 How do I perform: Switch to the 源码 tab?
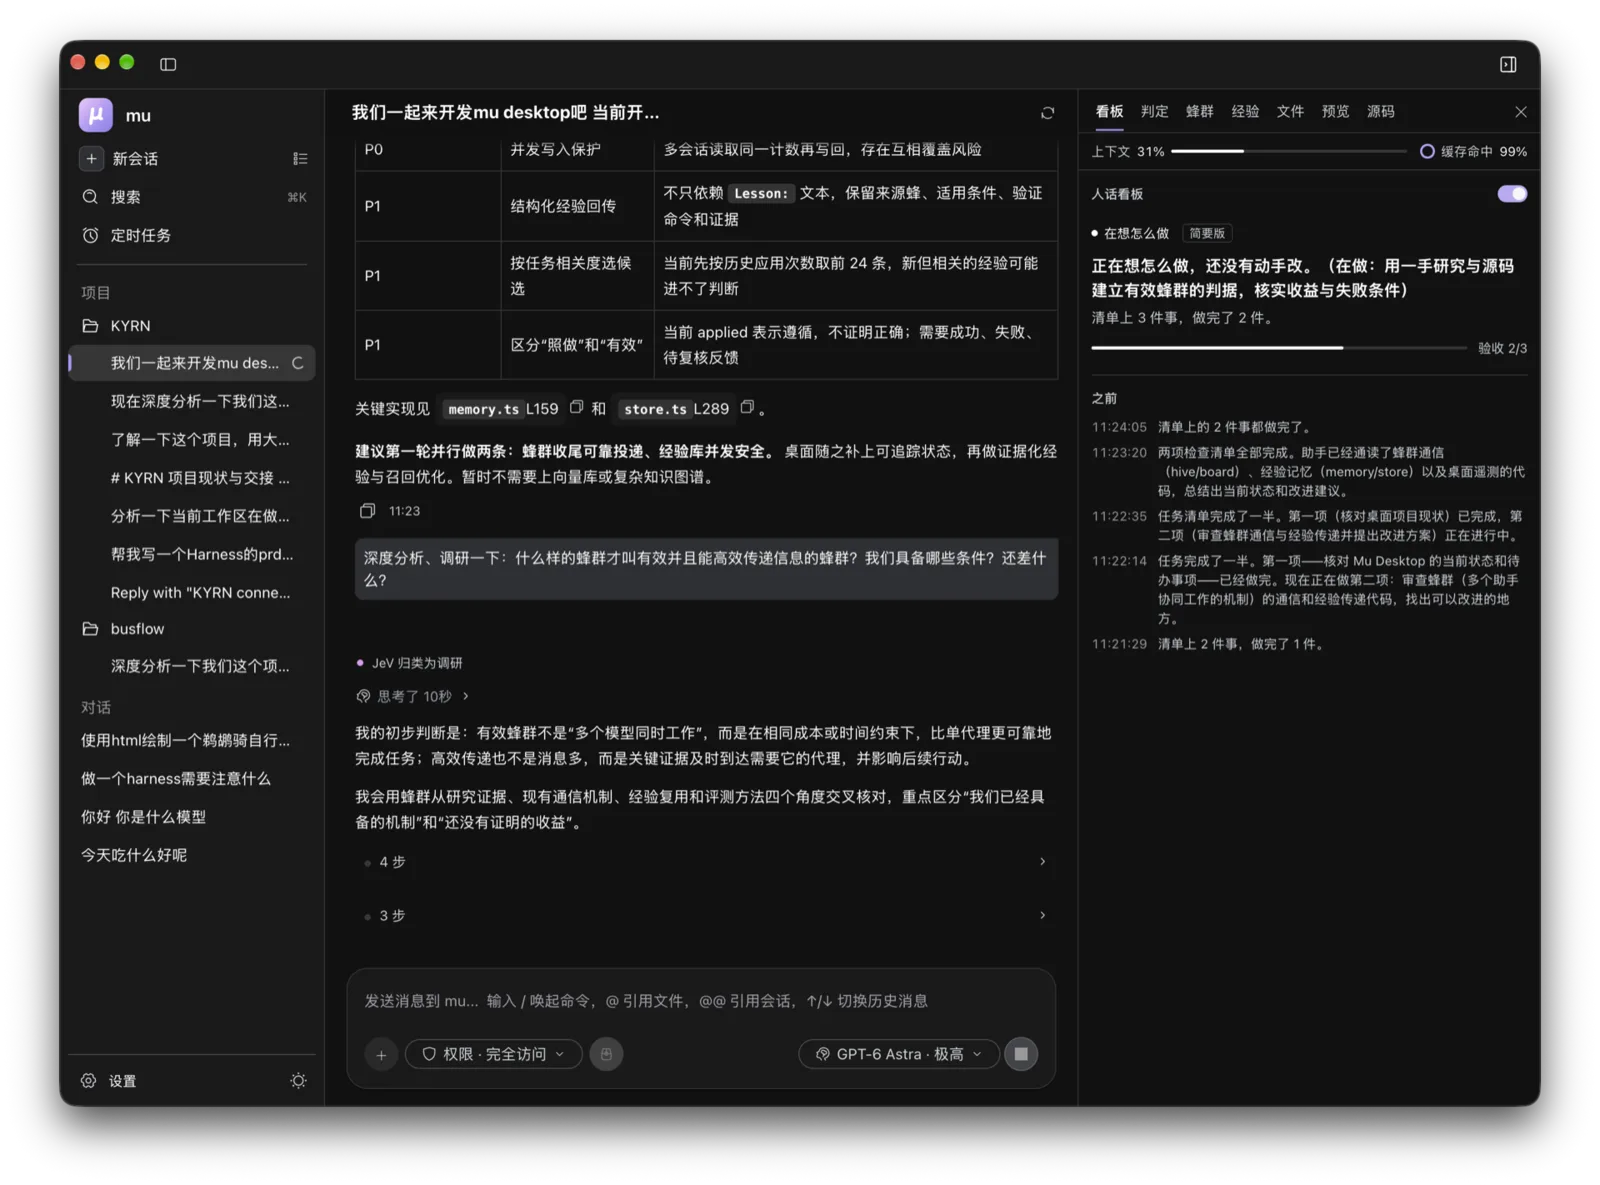(x=1380, y=112)
